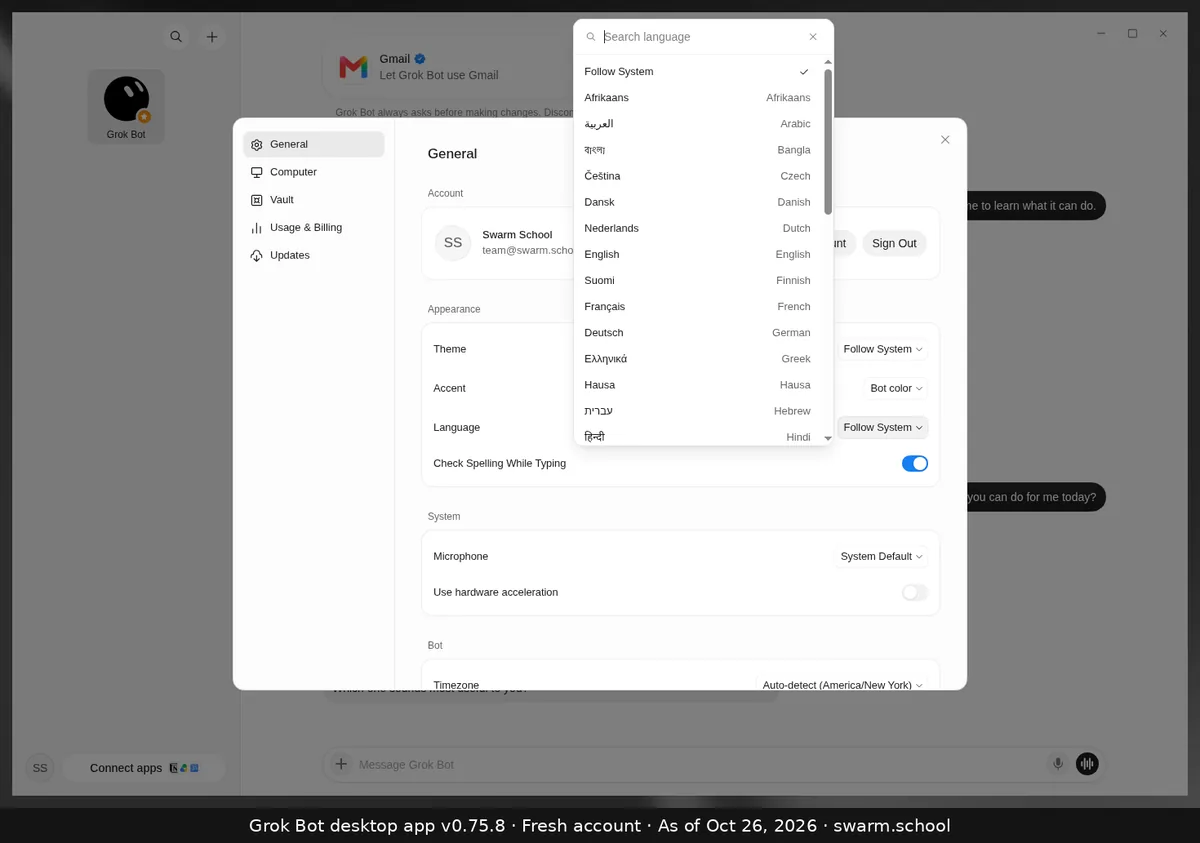Viewport: 1200px width, 843px height.
Task: Click the Vault icon in settings sidebar
Action: pos(257,200)
